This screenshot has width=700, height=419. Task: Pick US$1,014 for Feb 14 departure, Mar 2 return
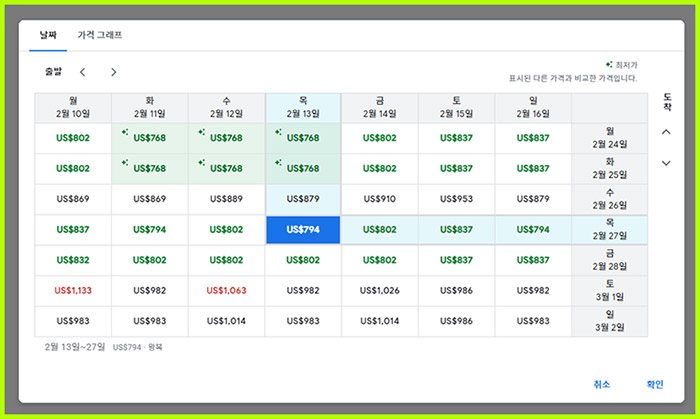379,321
